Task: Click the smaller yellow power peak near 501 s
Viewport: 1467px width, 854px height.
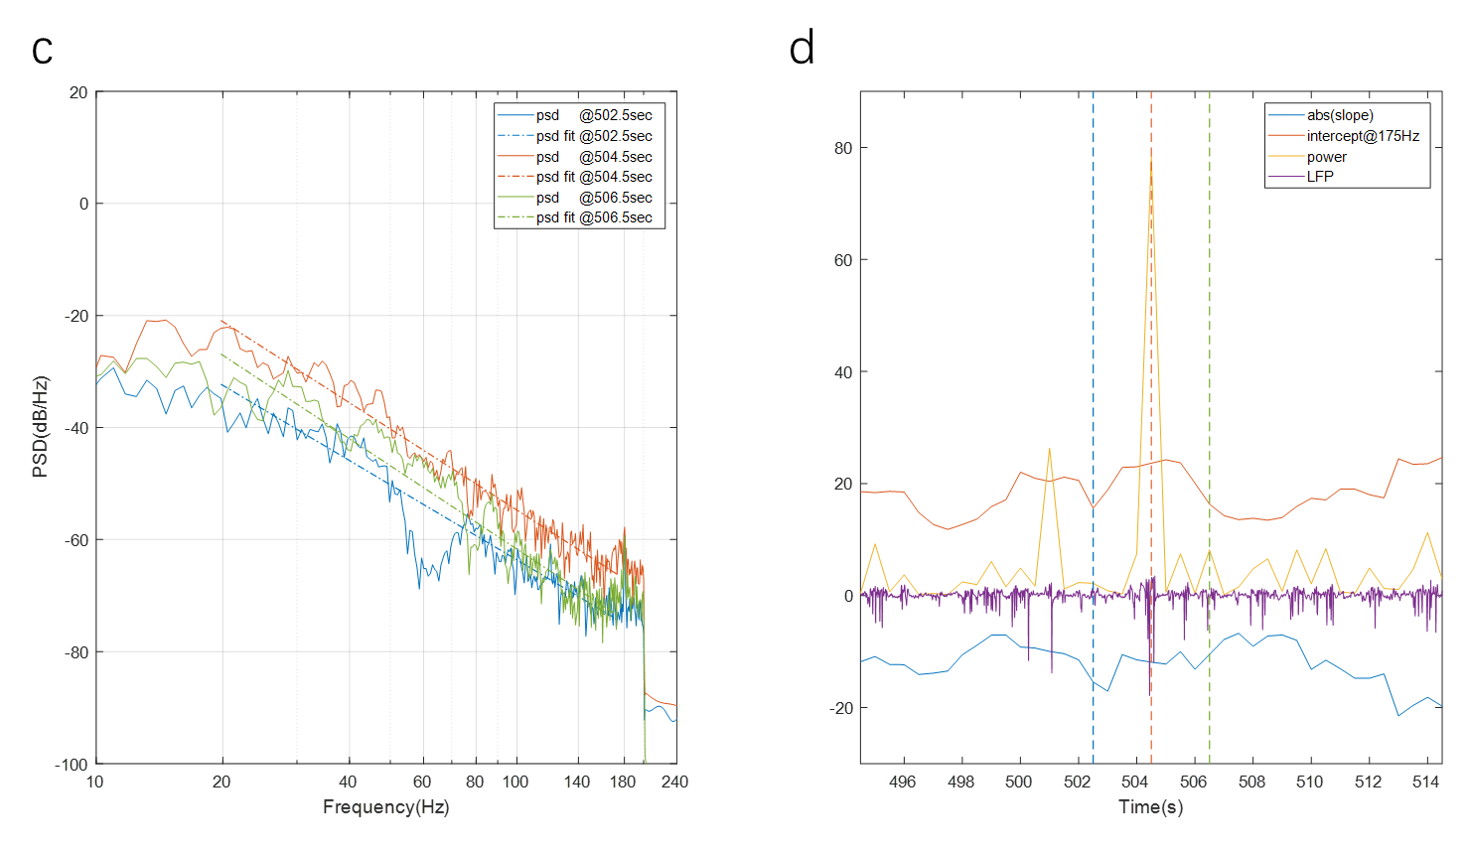Action: pos(1049,451)
